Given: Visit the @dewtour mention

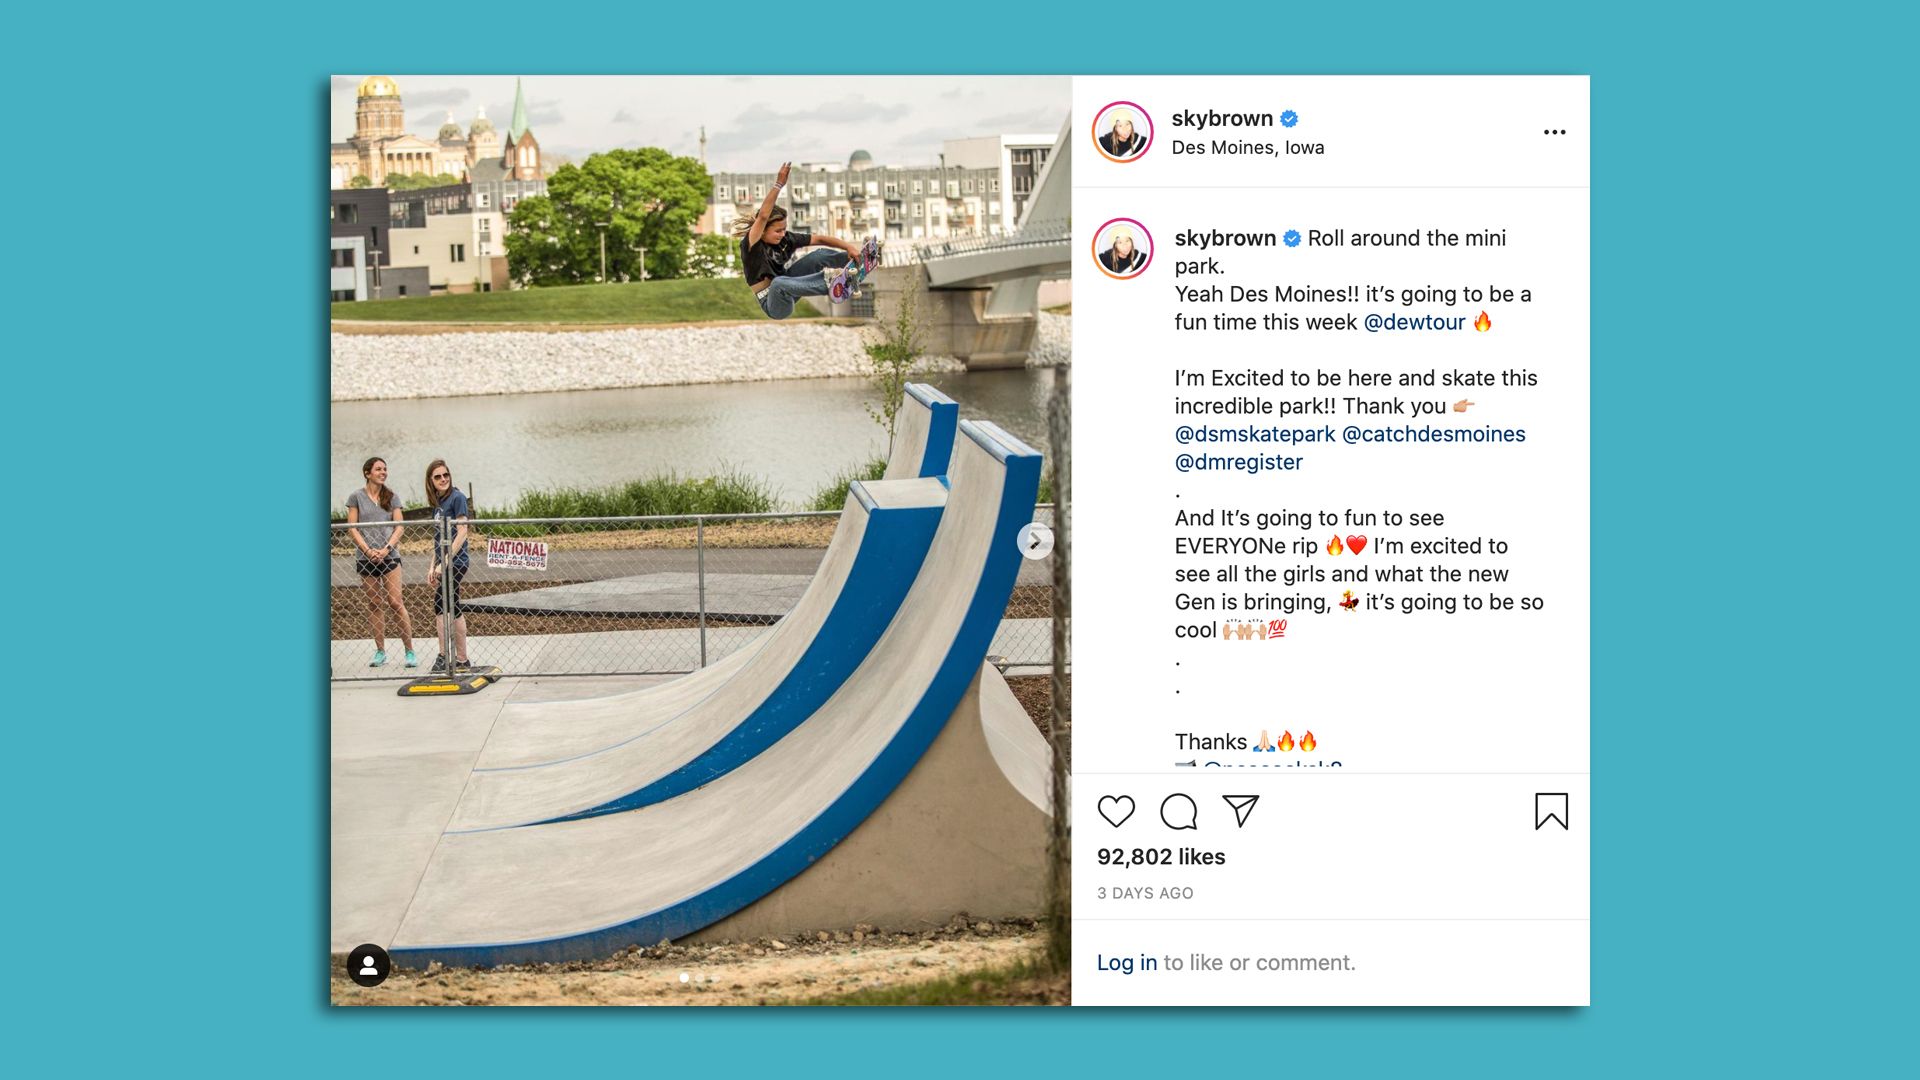Looking at the screenshot, I should click(x=1414, y=322).
